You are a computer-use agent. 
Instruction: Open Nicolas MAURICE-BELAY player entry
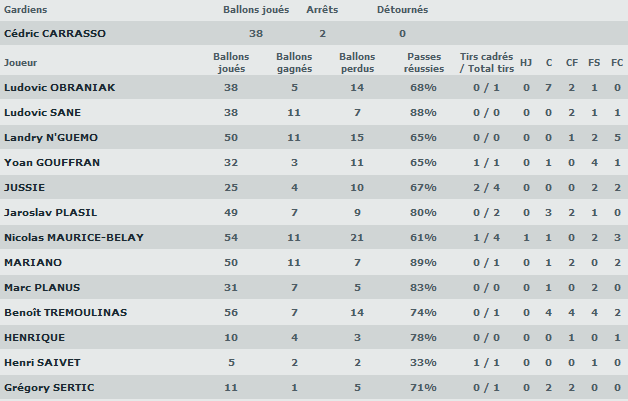[x=74, y=237]
